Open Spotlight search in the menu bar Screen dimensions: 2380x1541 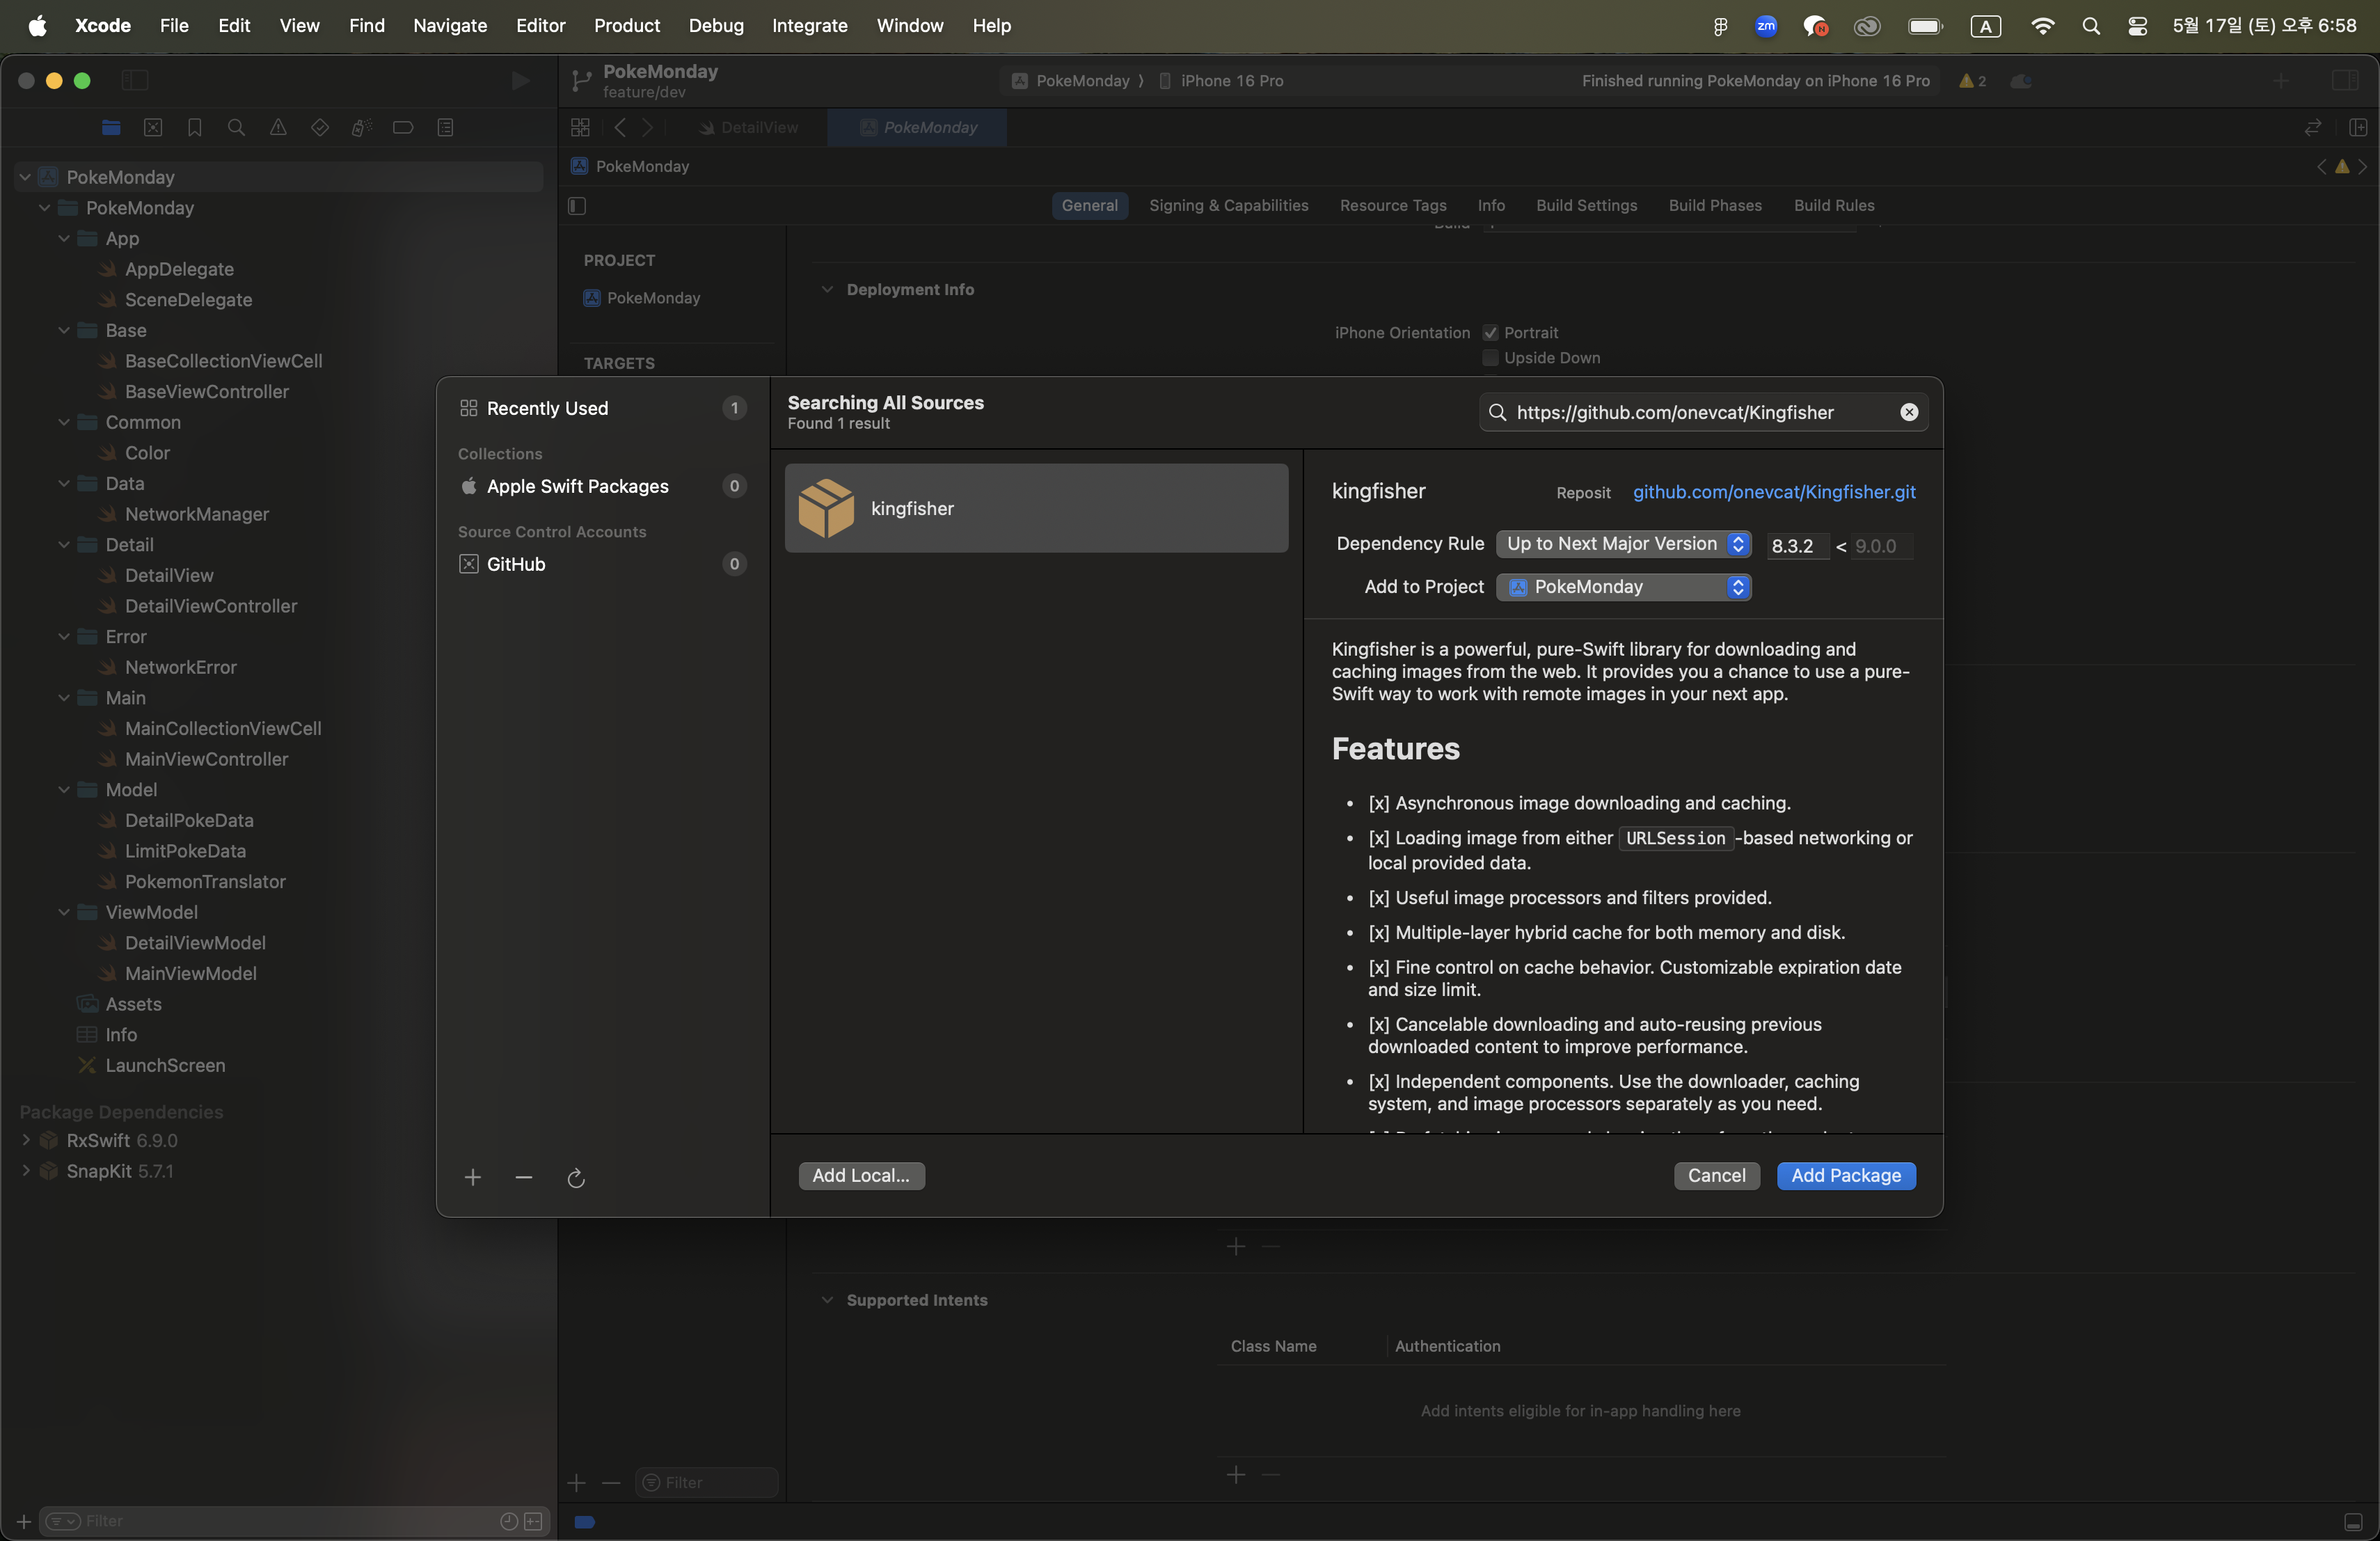(x=2090, y=26)
